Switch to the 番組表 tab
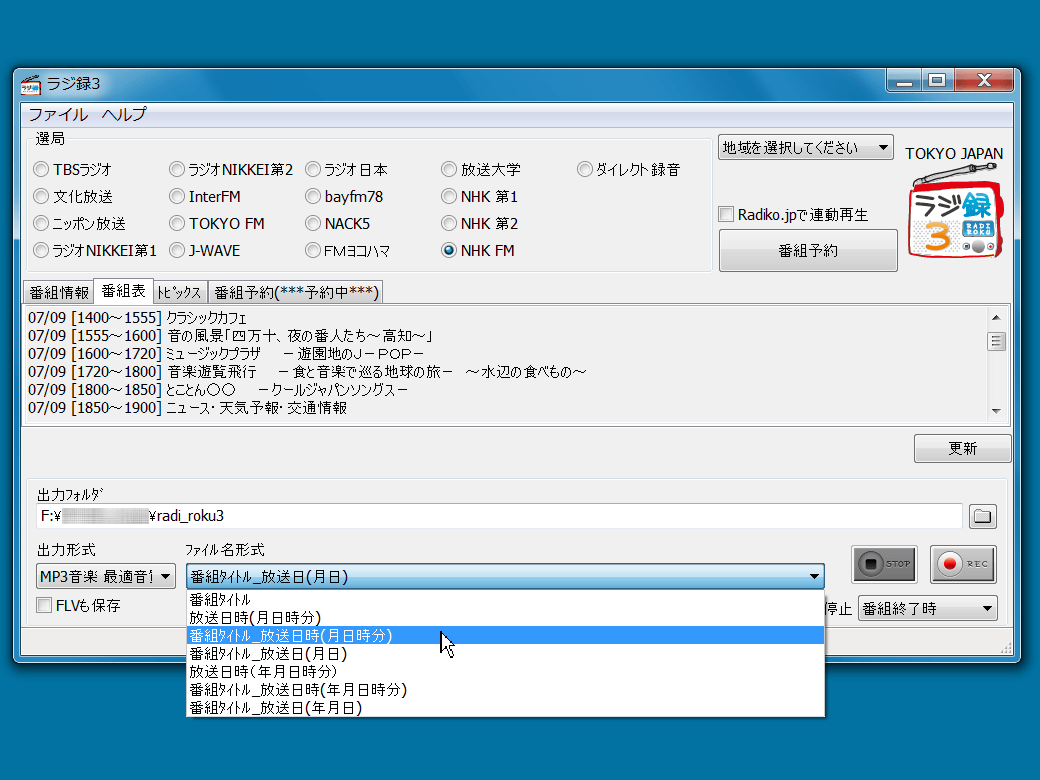This screenshot has width=1040, height=780. [123, 291]
